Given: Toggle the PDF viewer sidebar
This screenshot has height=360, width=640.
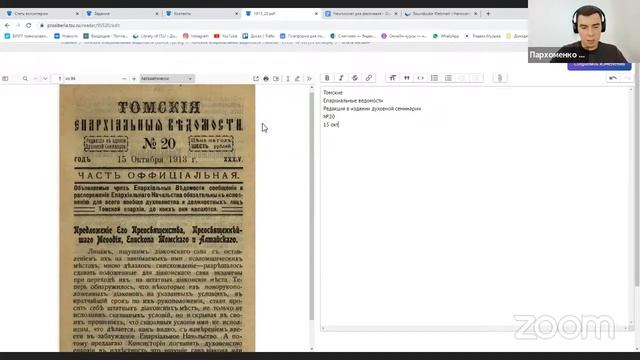Looking at the screenshot, I should (5, 78).
